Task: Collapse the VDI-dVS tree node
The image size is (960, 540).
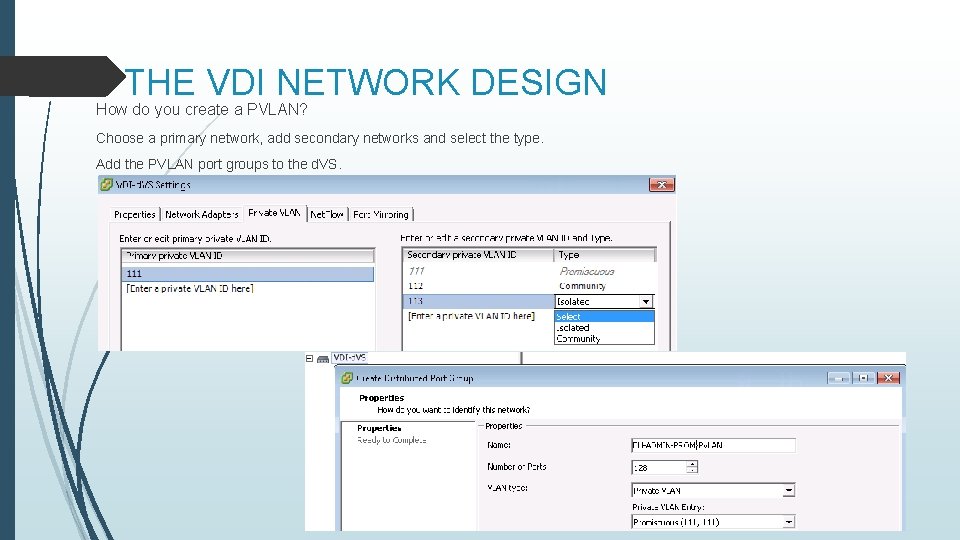Action: pyautogui.click(x=310, y=358)
